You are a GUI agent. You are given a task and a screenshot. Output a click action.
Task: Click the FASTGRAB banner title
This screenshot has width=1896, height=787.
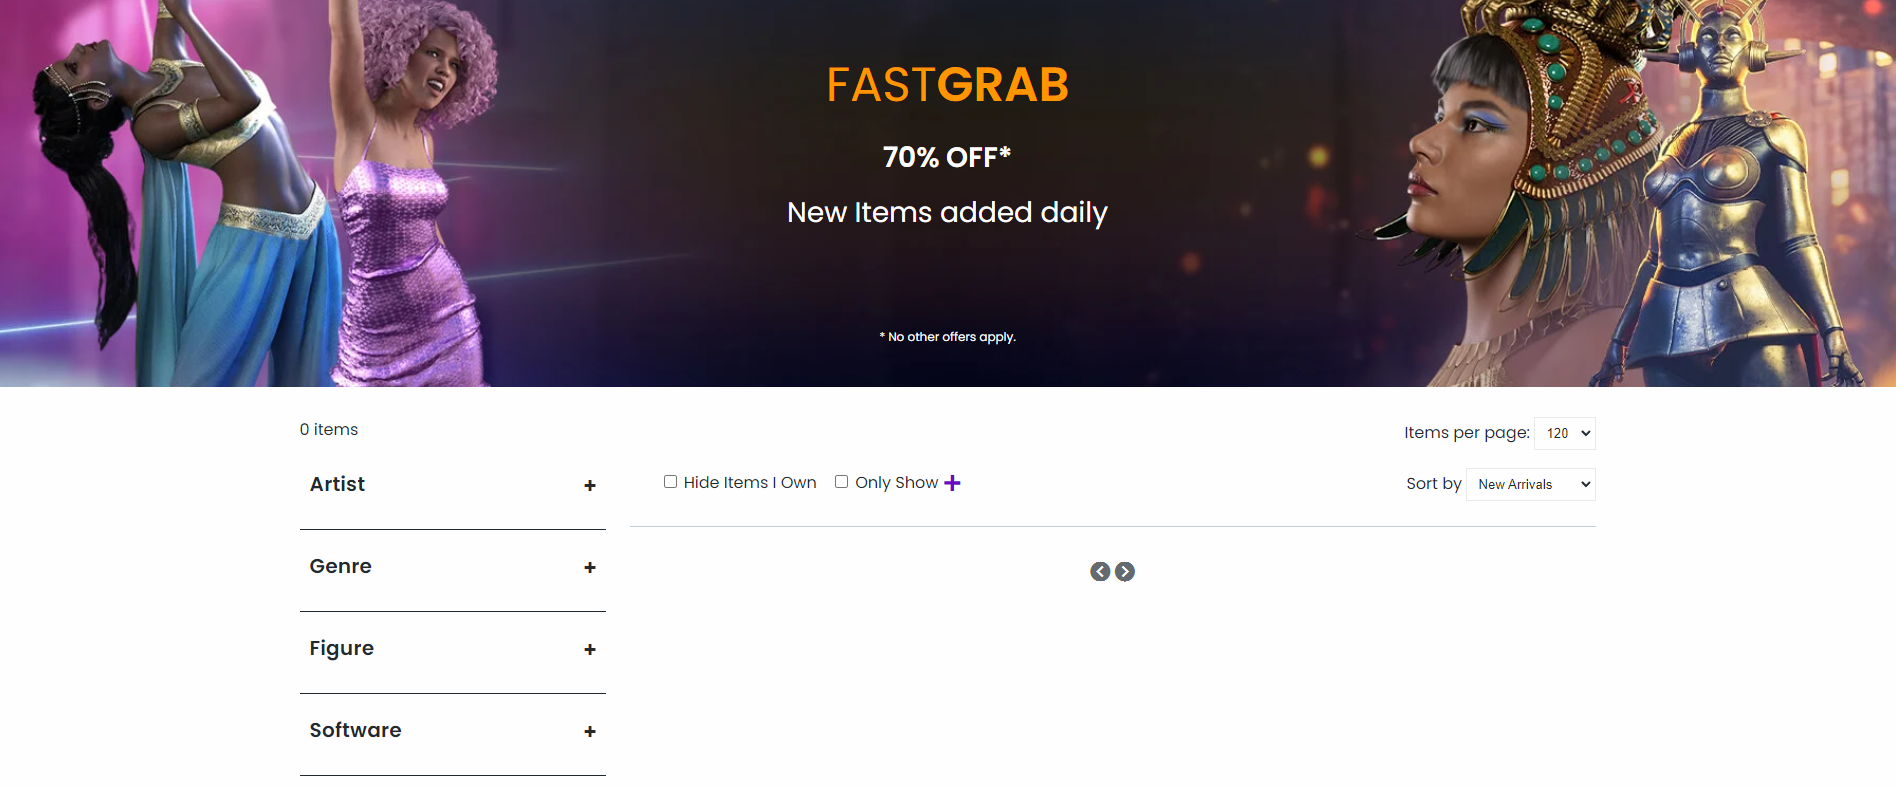(x=947, y=85)
